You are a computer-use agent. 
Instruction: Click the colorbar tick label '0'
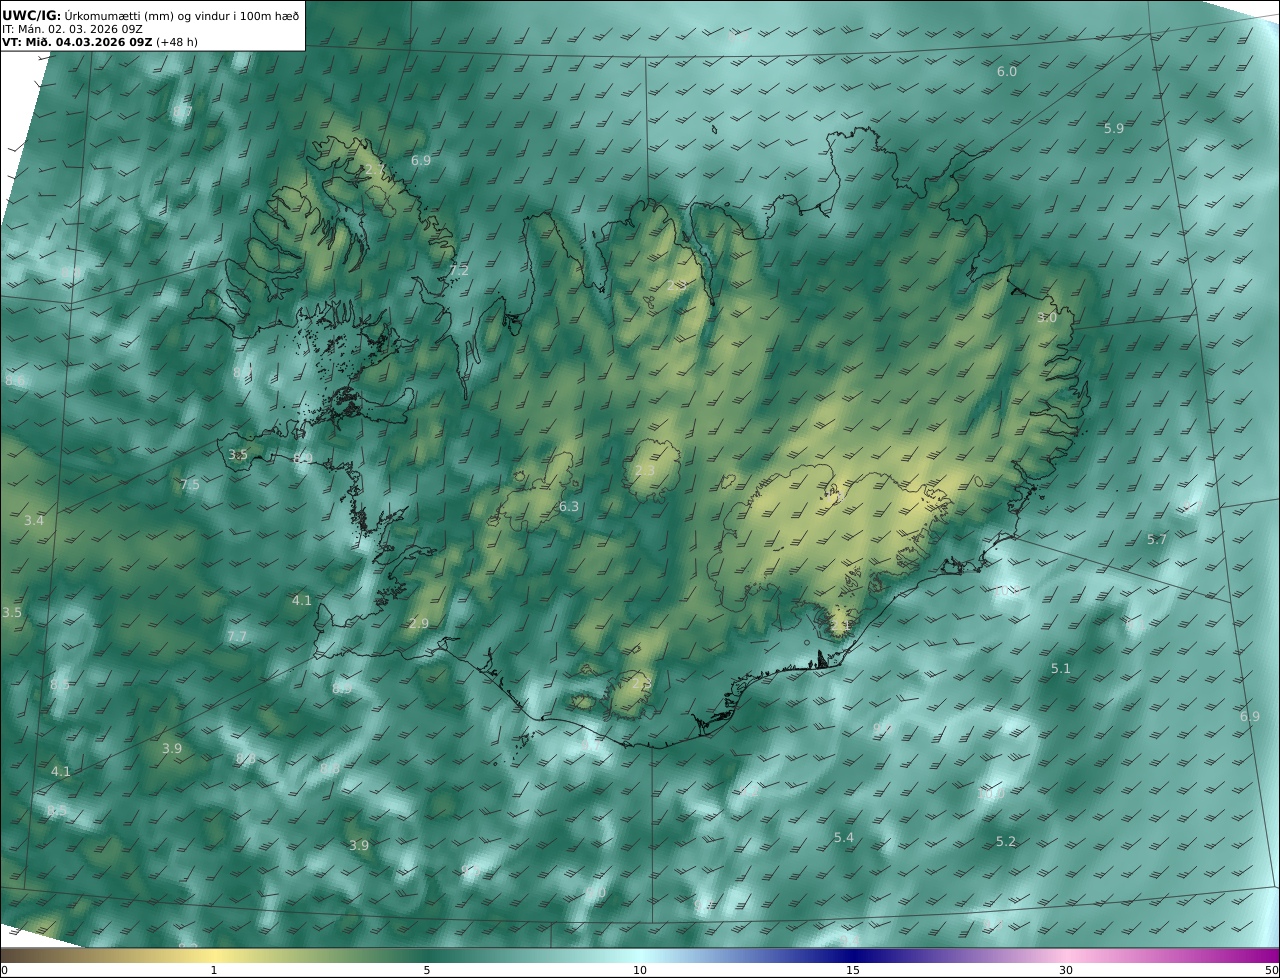tap(4, 970)
